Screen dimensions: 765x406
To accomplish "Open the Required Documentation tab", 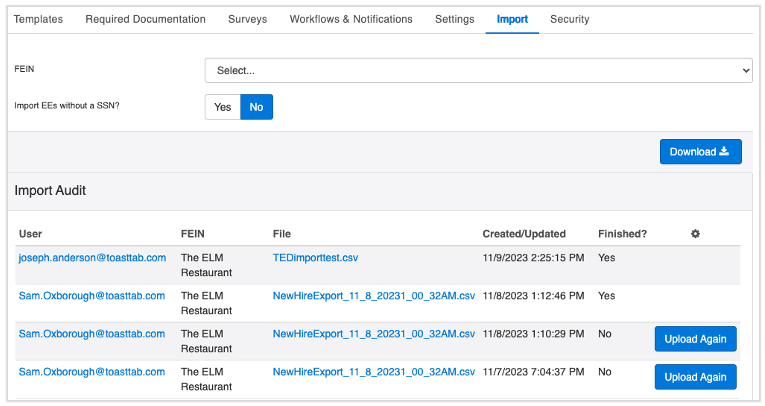I will (x=145, y=19).
